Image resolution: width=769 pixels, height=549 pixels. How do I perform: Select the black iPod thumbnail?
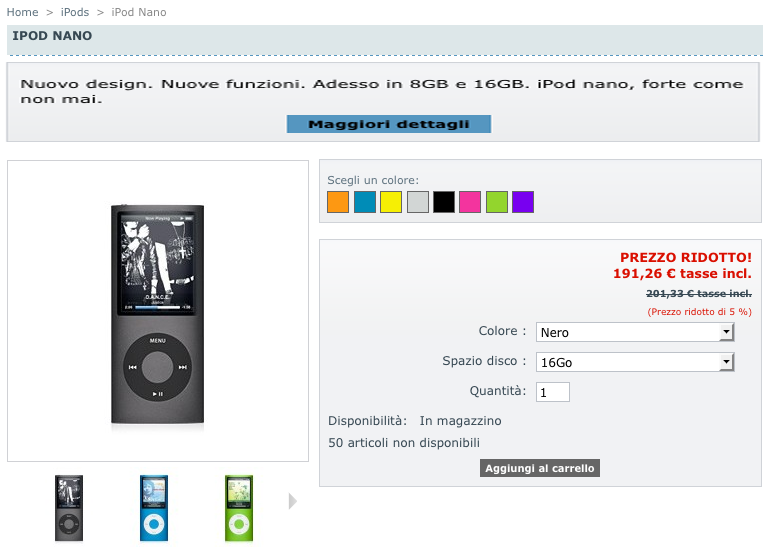coord(69,508)
